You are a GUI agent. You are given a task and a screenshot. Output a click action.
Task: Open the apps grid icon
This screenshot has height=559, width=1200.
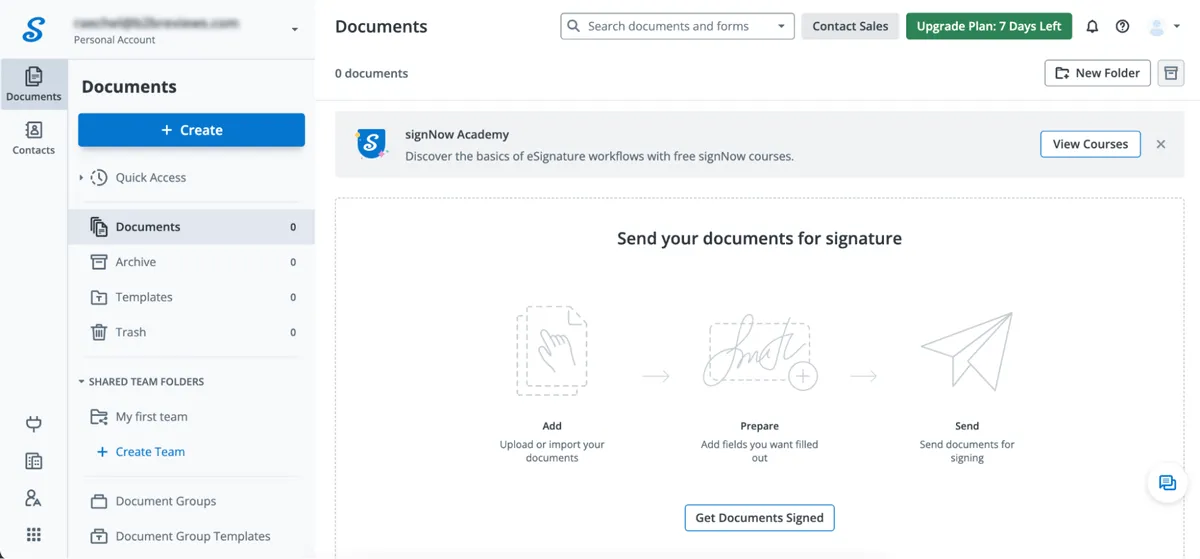(x=33, y=534)
